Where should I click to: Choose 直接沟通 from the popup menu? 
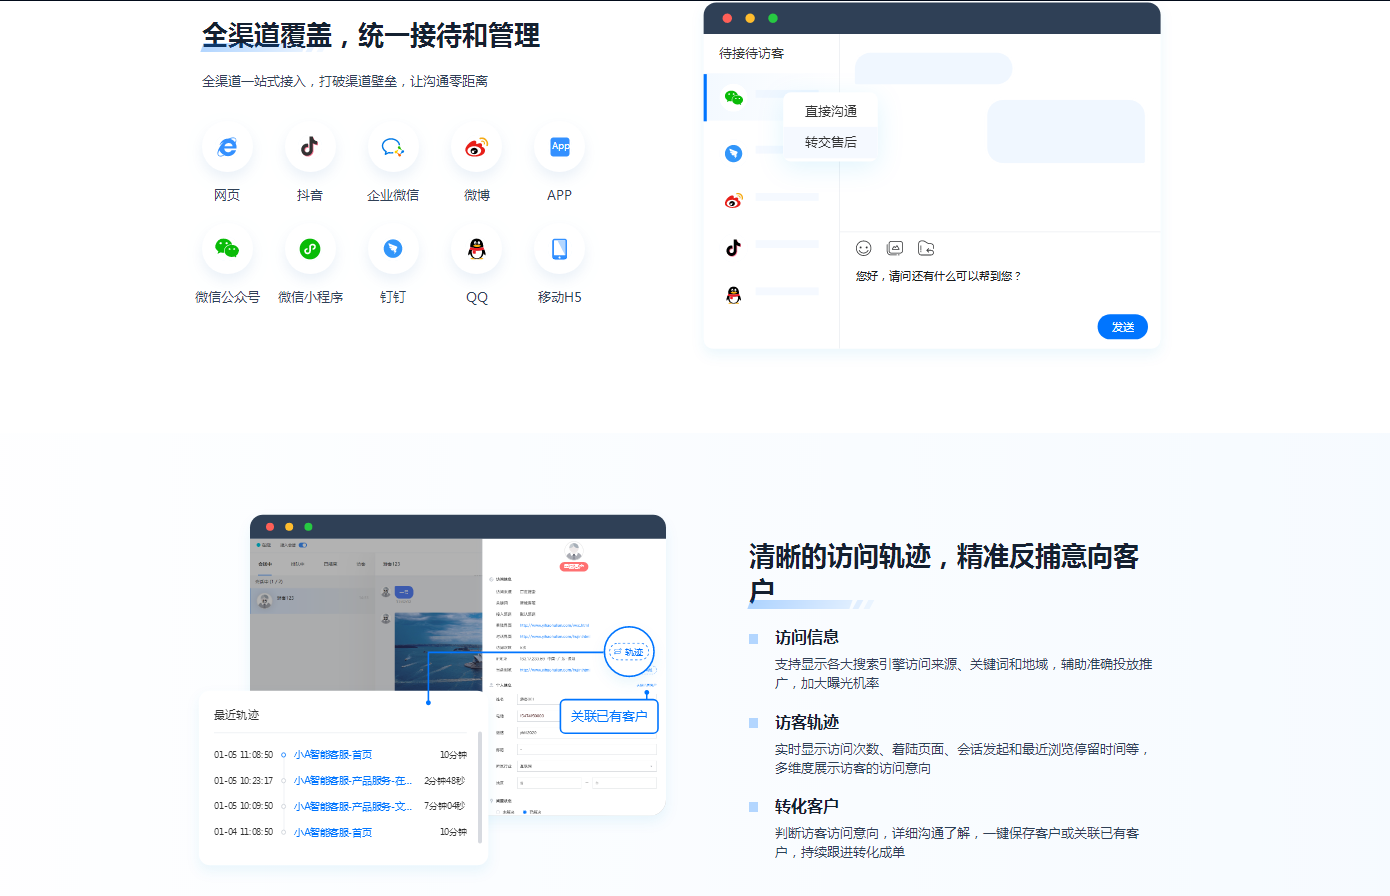click(x=830, y=111)
